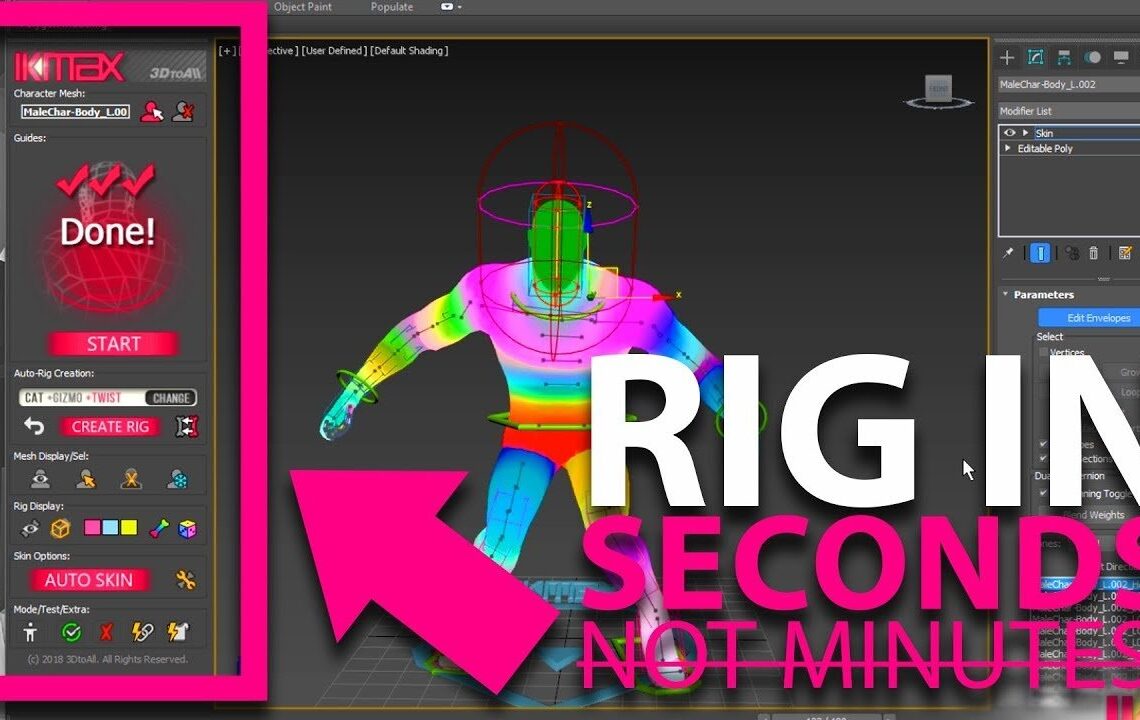Open the skin options wrench tool icon

point(184,578)
